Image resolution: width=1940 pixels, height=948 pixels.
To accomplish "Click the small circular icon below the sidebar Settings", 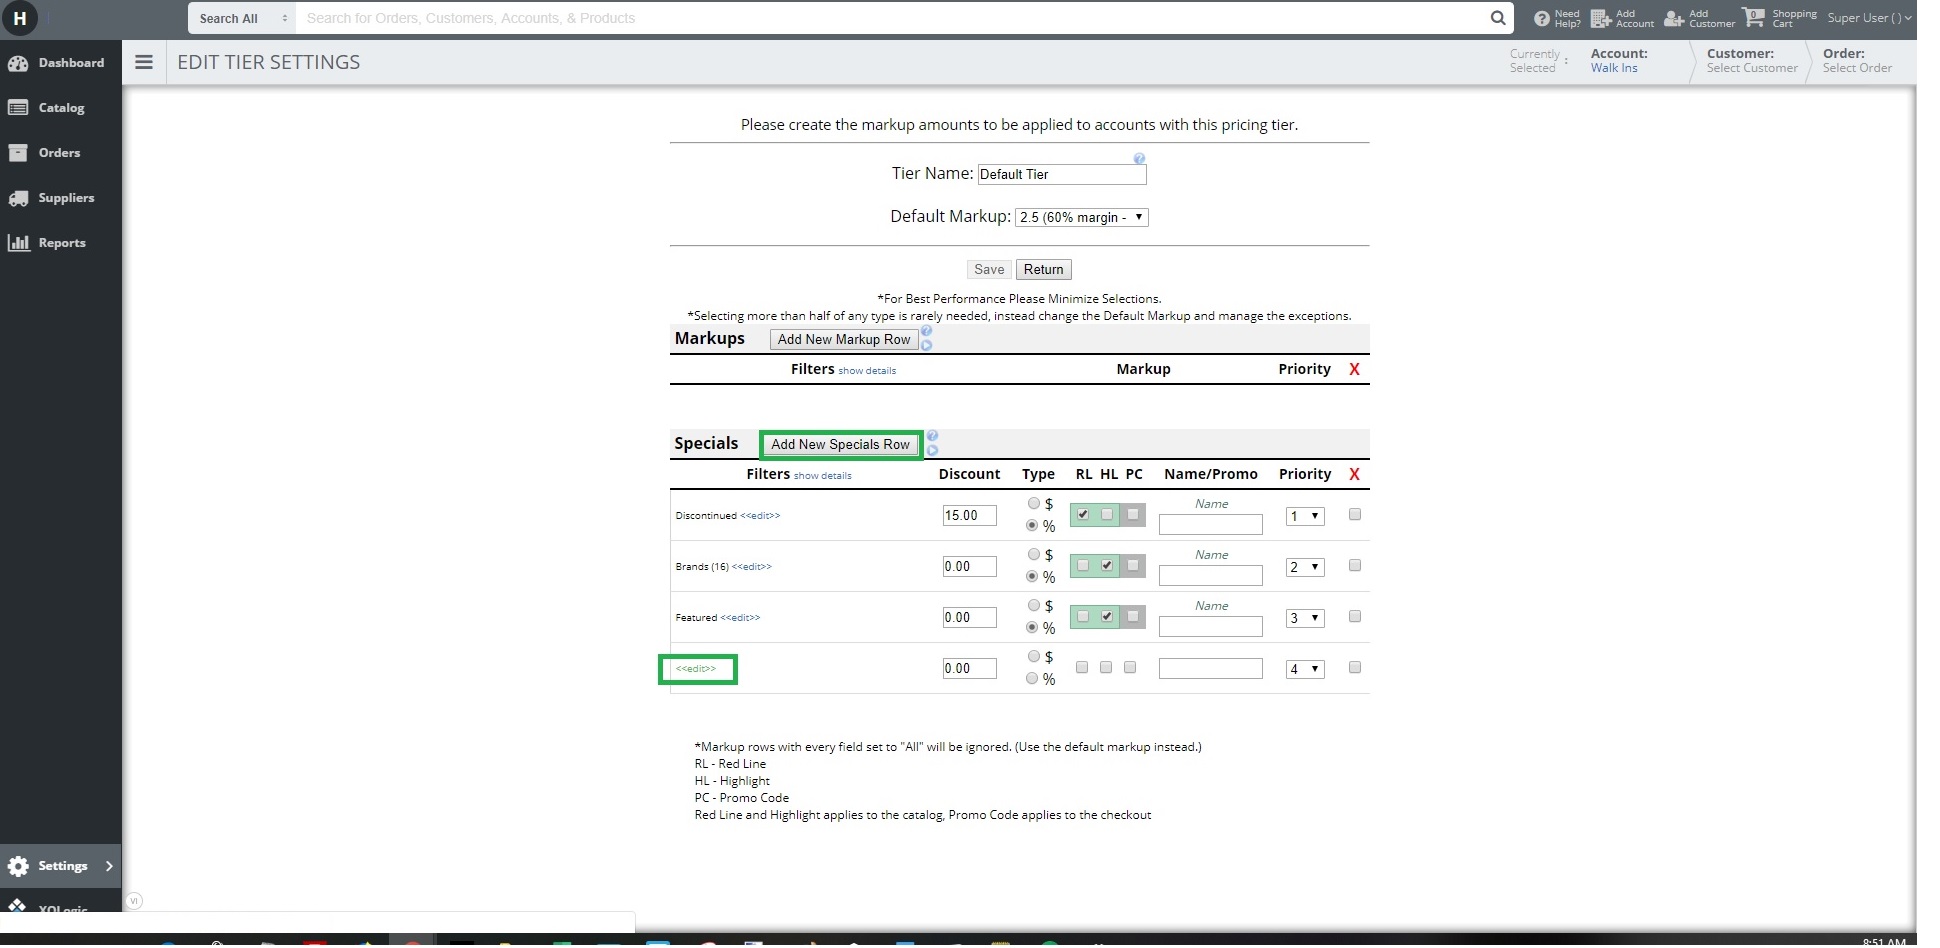I will pos(134,901).
